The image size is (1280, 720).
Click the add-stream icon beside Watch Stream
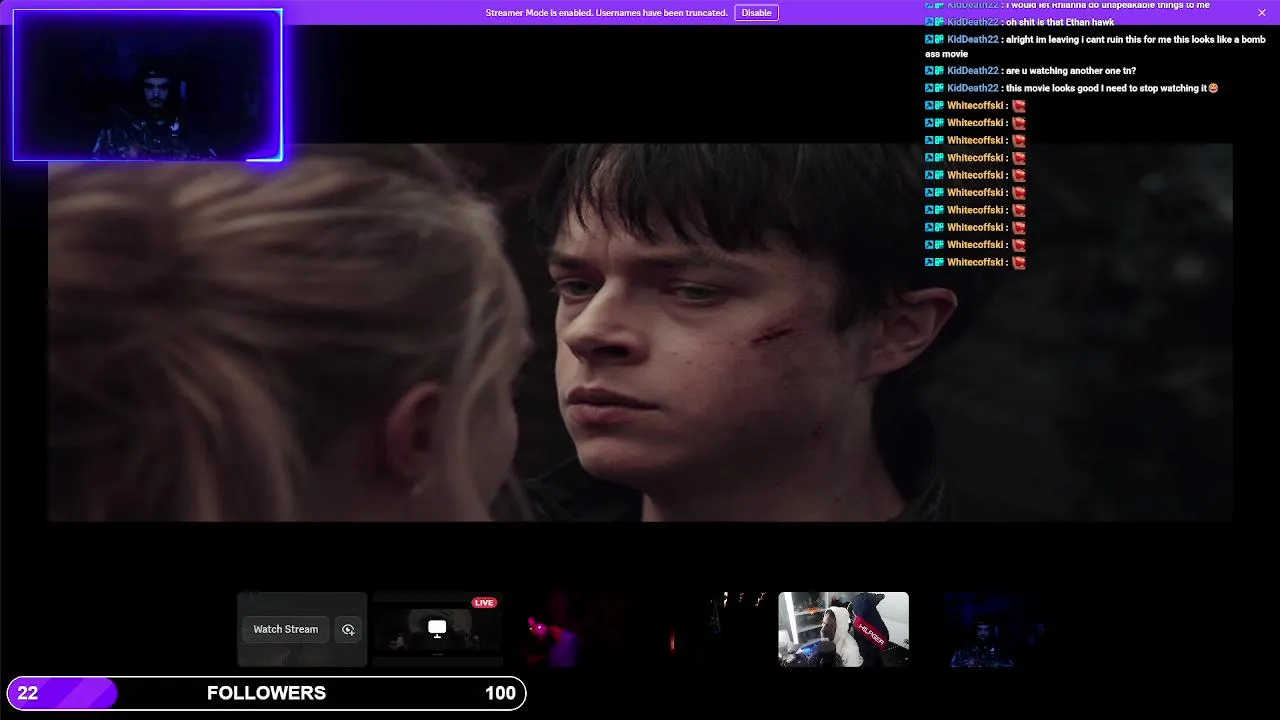pyautogui.click(x=348, y=629)
